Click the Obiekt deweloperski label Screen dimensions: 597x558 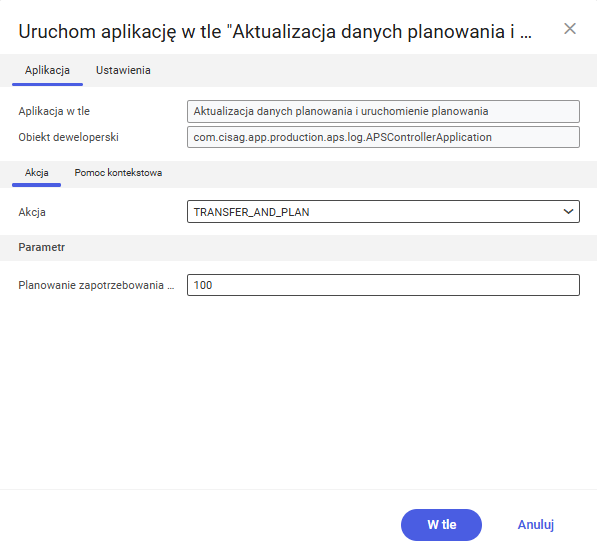(x=69, y=137)
